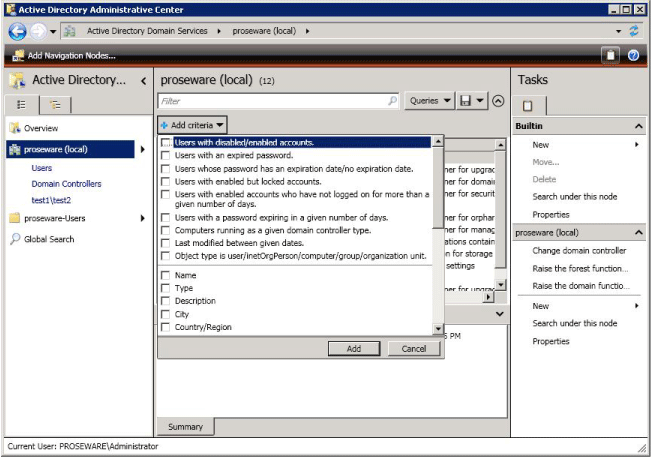Click the magnifier icon in the Filter box
This screenshot has width=651, height=457.
[x=392, y=101]
